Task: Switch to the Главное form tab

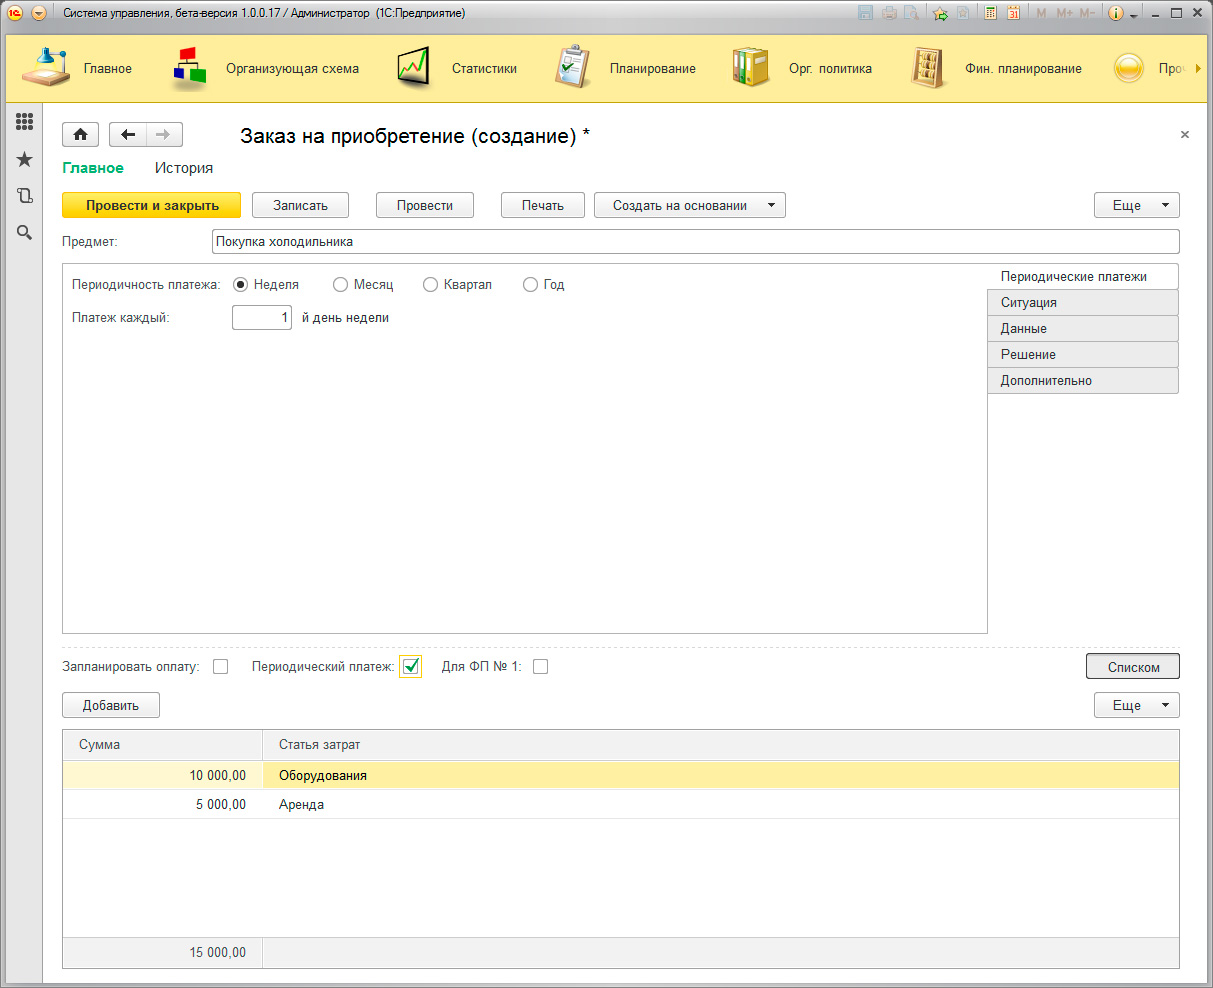Action: [93, 168]
